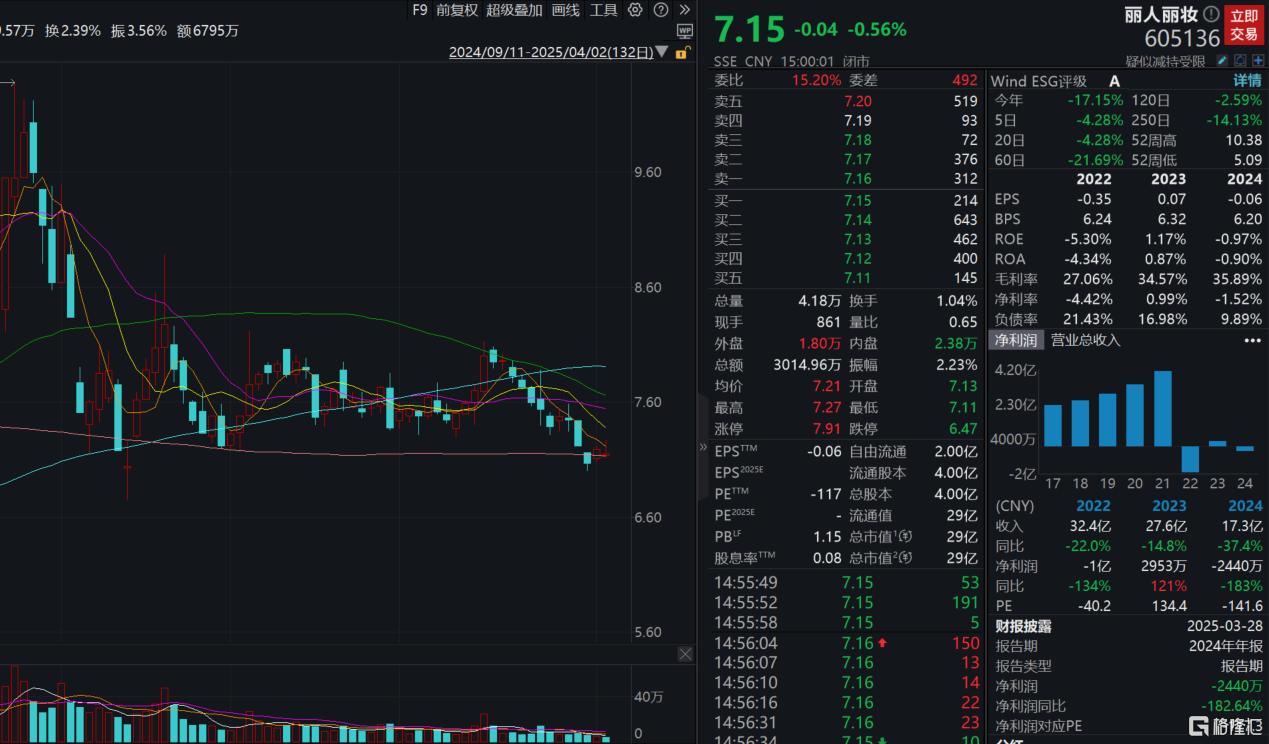Open the F9 deep-data menu
The image size is (1269, 744).
pyautogui.click(x=419, y=10)
